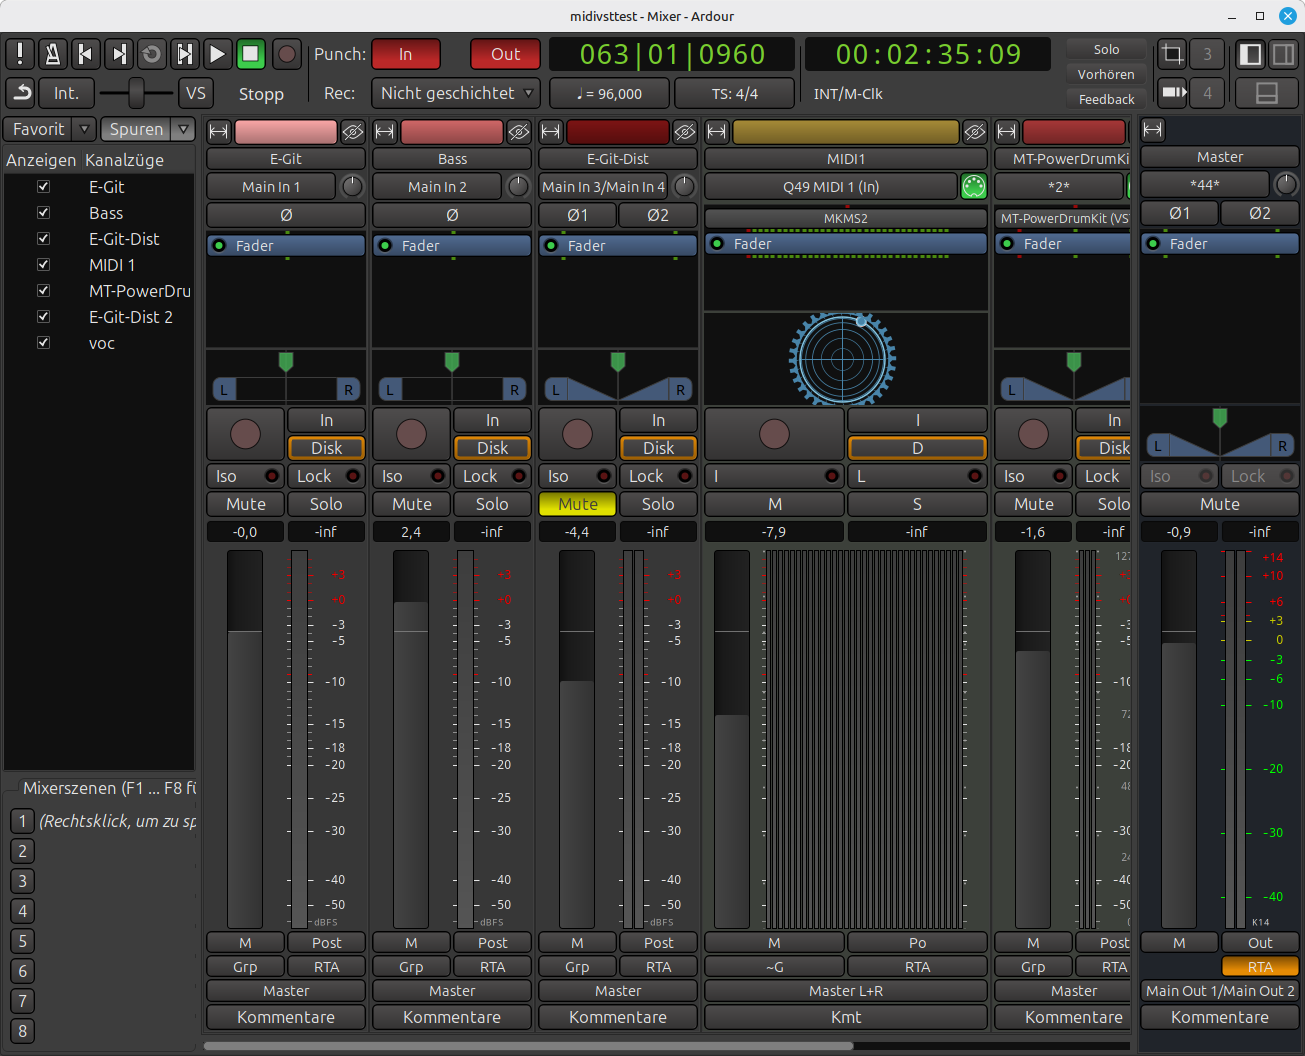Select mixer scene slot 3
1305x1056 pixels.
coord(22,881)
